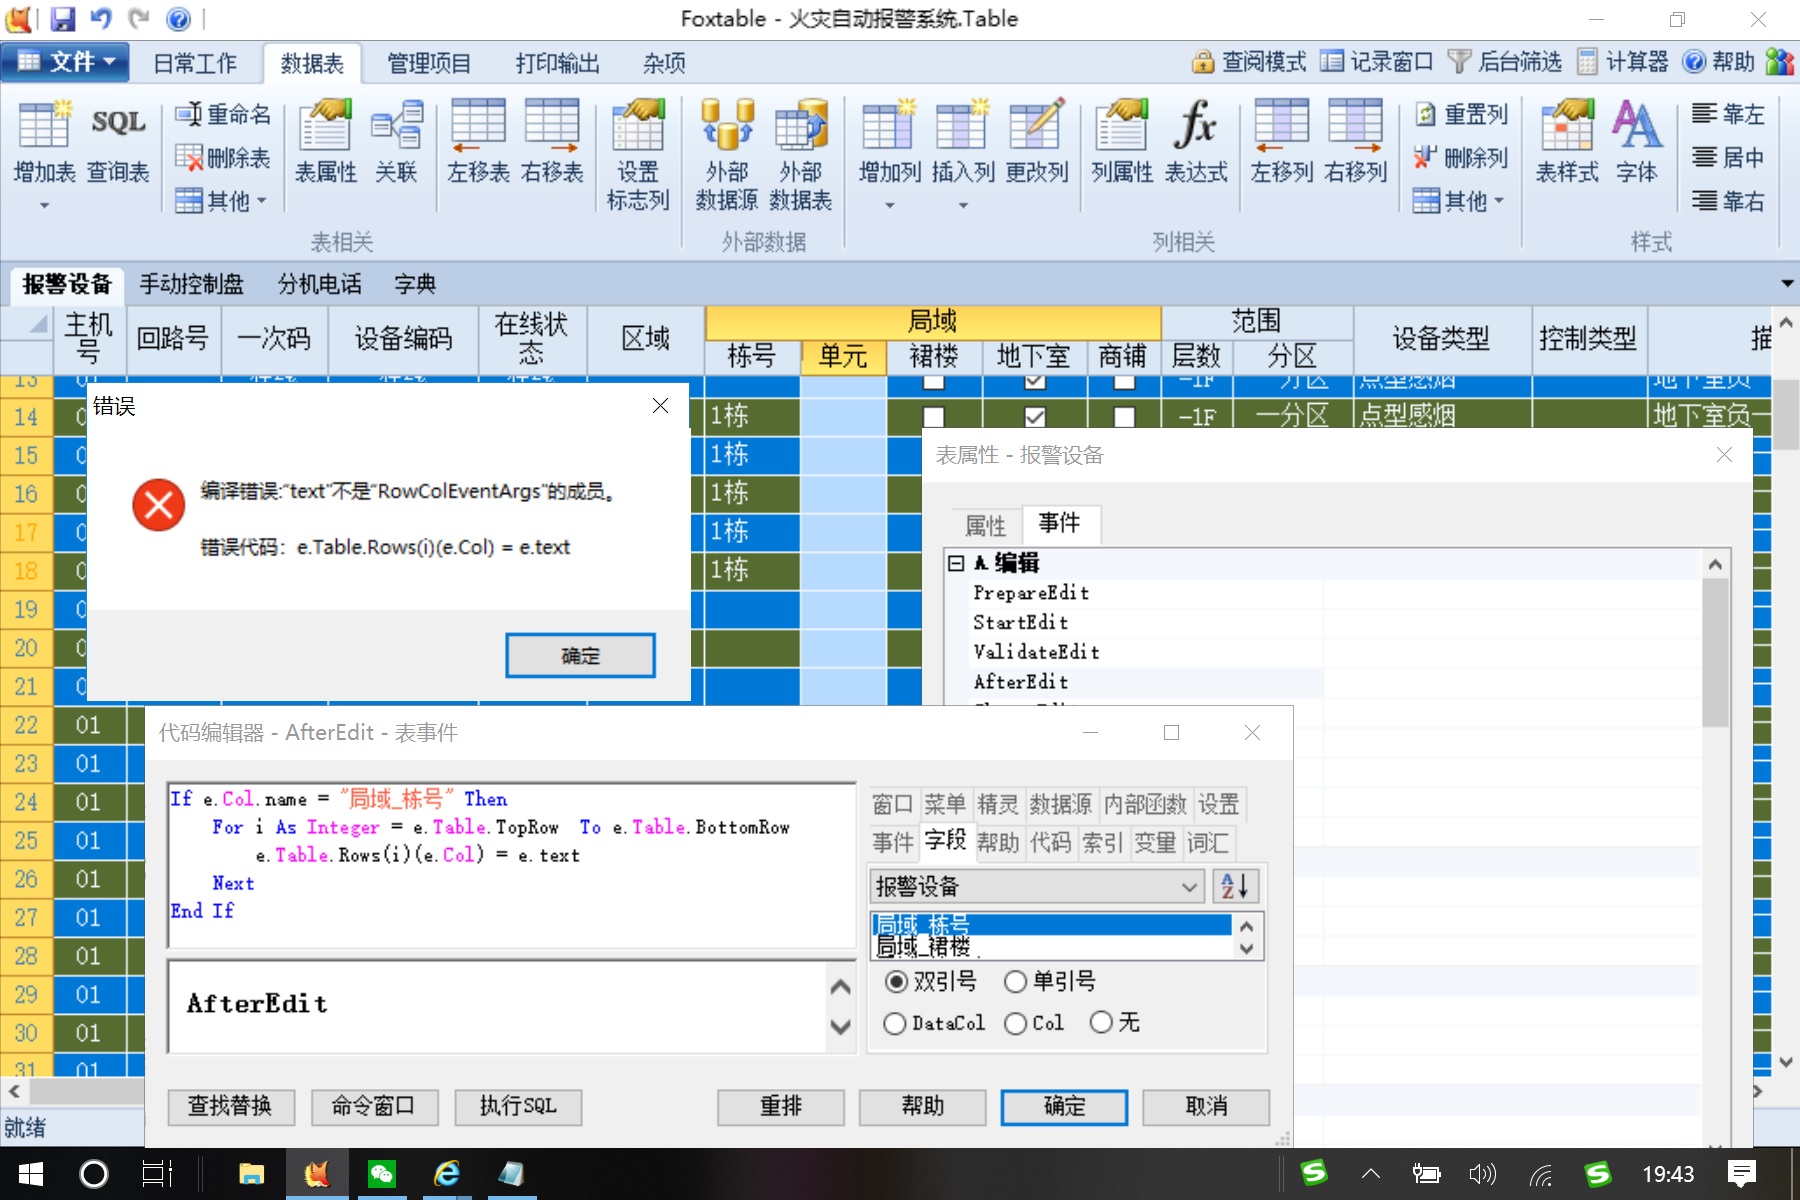Click the save icon in title bar

[63, 18]
